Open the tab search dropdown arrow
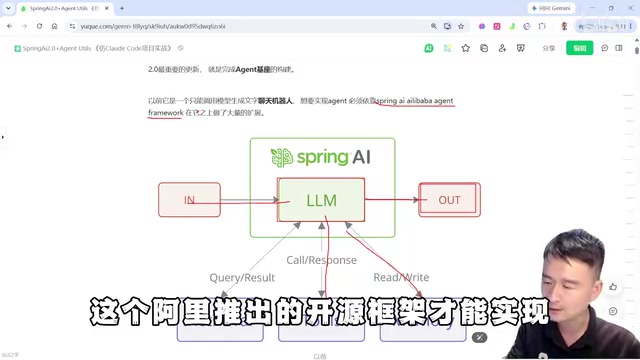 pos(8,8)
